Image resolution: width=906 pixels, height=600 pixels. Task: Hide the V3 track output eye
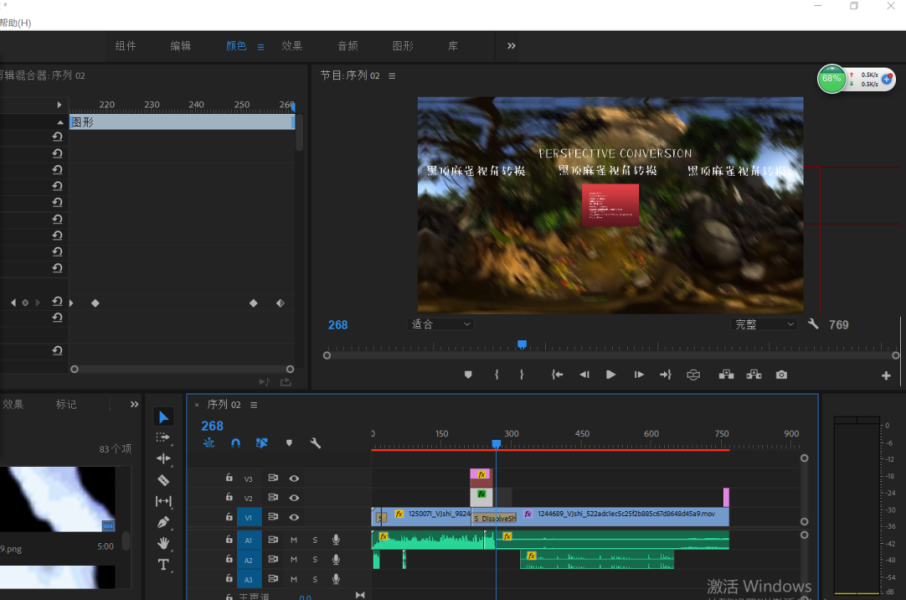click(x=294, y=479)
